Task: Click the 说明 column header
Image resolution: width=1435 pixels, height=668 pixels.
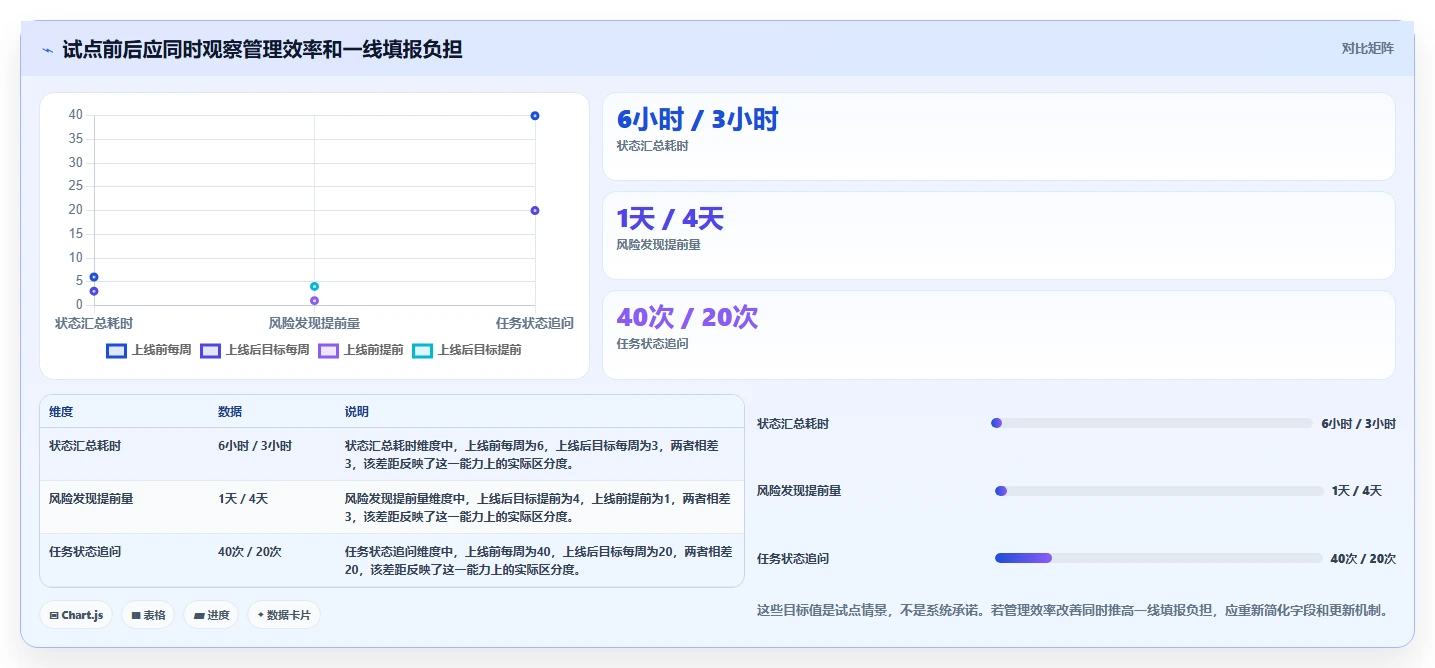Action: click(357, 412)
